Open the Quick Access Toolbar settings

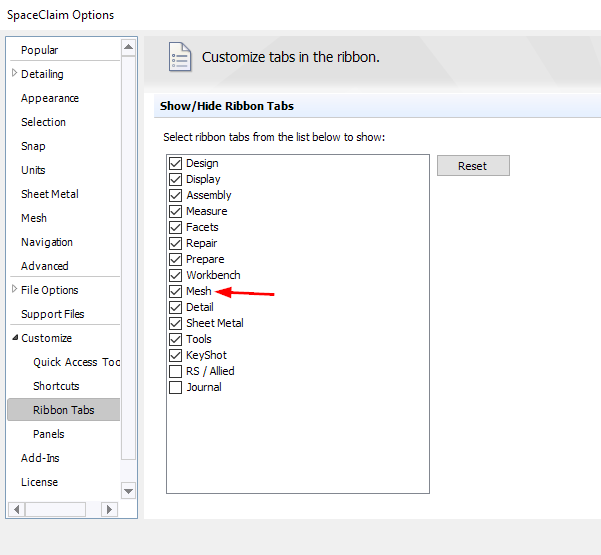tap(76, 362)
